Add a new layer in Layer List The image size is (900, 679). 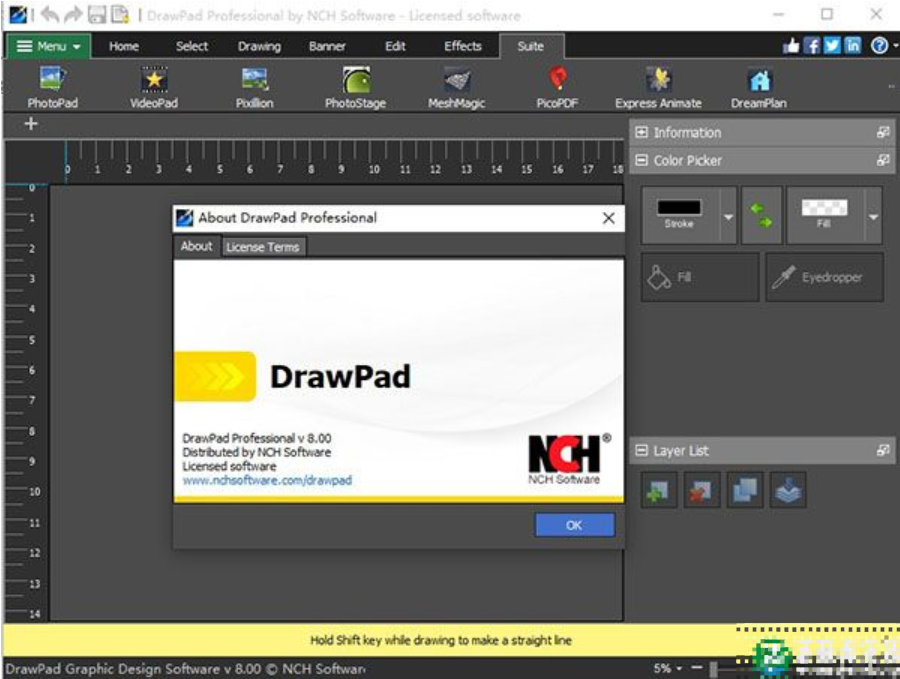pyautogui.click(x=658, y=490)
